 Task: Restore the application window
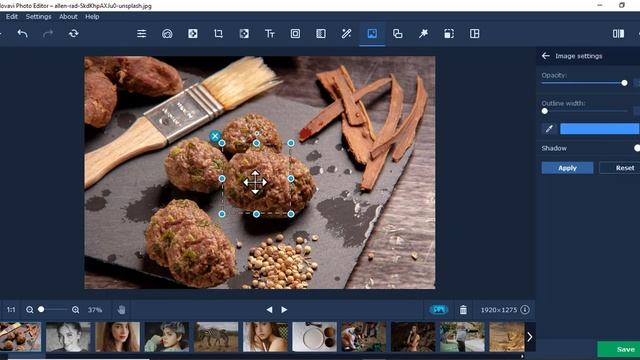click(622, 5)
